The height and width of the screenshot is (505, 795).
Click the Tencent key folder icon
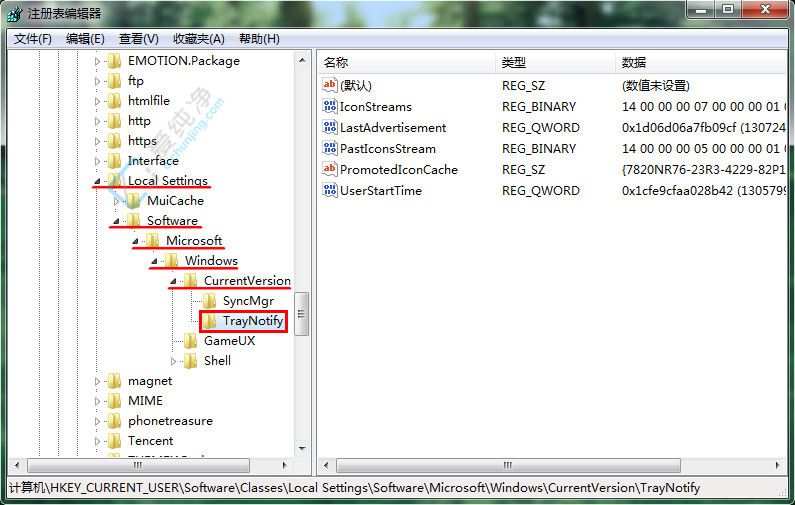click(115, 441)
